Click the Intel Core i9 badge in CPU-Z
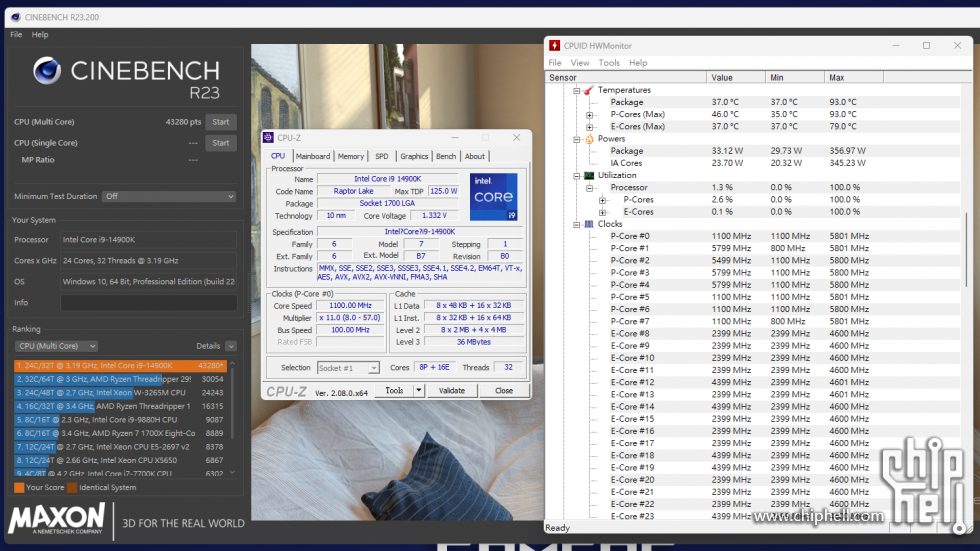The image size is (980, 551). [494, 197]
